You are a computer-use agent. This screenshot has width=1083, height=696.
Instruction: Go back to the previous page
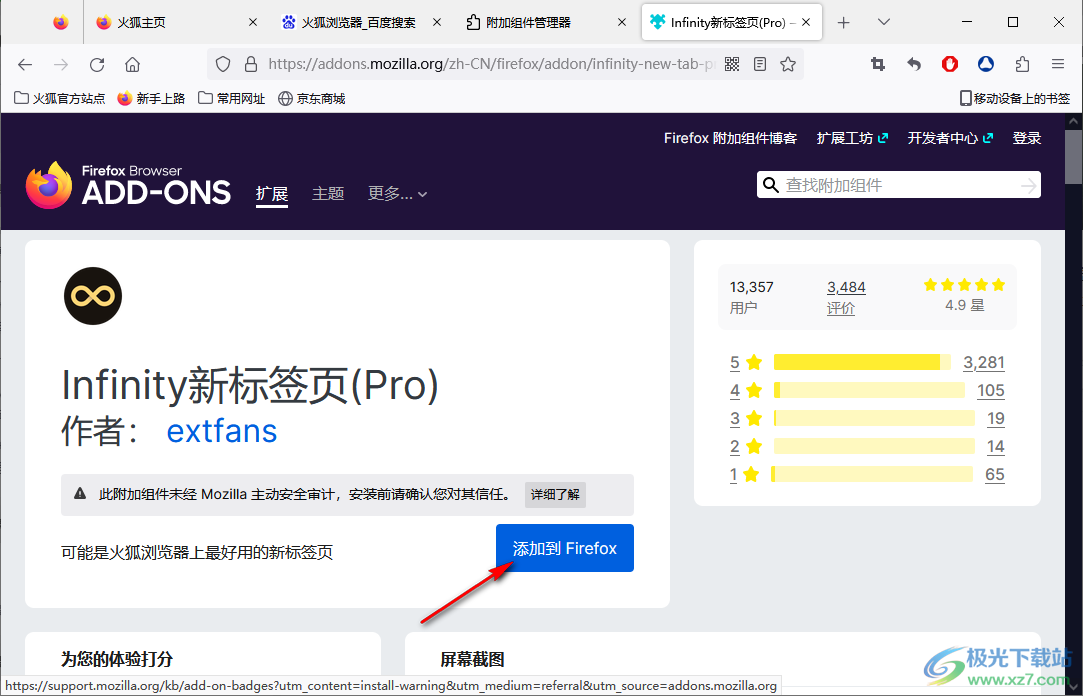coord(26,64)
